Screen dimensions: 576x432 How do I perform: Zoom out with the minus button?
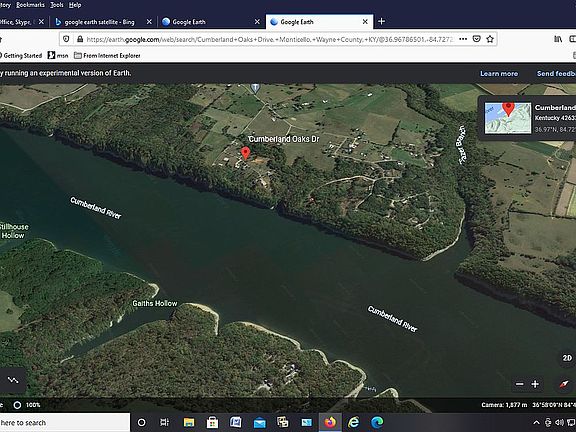point(519,384)
